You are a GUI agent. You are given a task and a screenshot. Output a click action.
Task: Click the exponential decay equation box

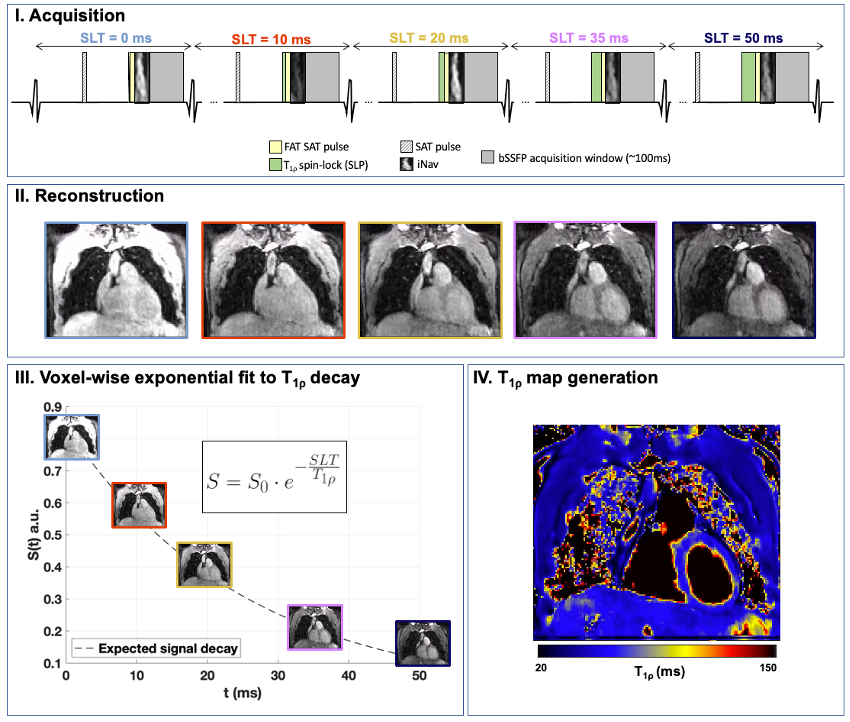coord(273,476)
